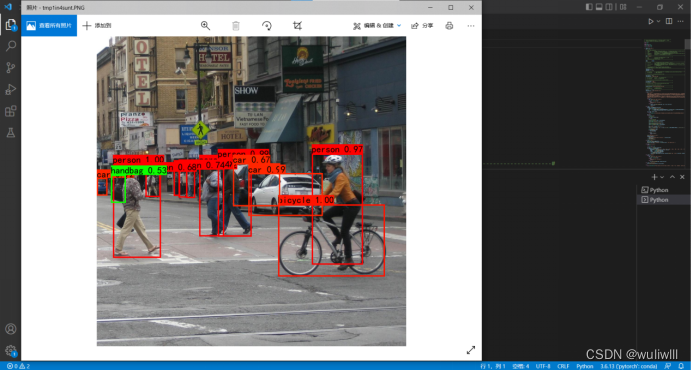
Task: Open the Photos more options ellipsis
Action: (471, 26)
